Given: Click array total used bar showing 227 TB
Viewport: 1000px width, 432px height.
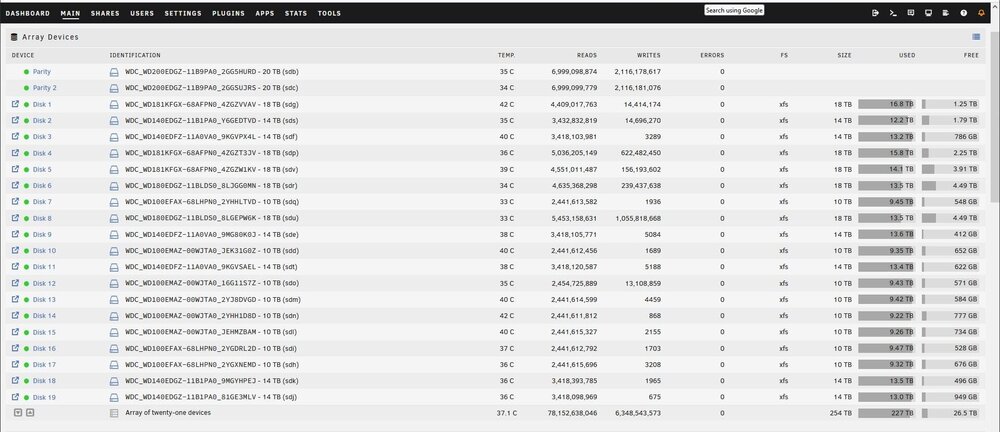Looking at the screenshot, I should point(886,413).
